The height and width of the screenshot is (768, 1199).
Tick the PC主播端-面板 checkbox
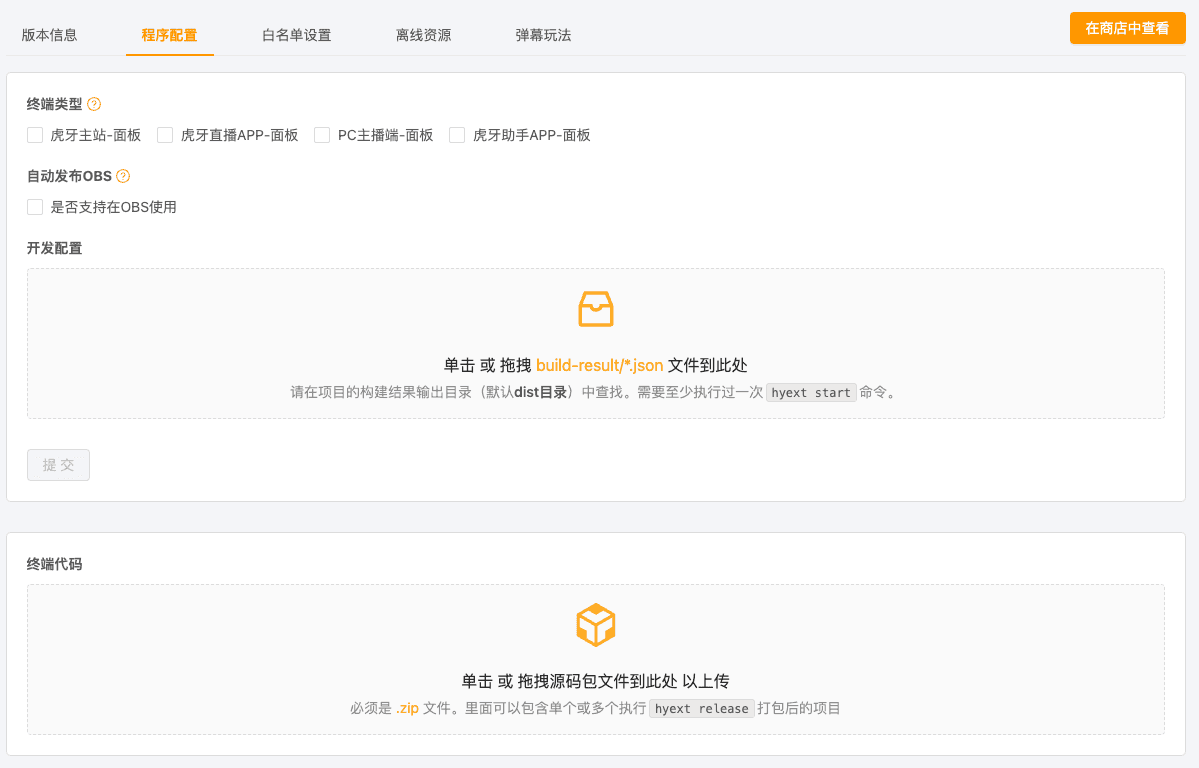click(x=322, y=135)
